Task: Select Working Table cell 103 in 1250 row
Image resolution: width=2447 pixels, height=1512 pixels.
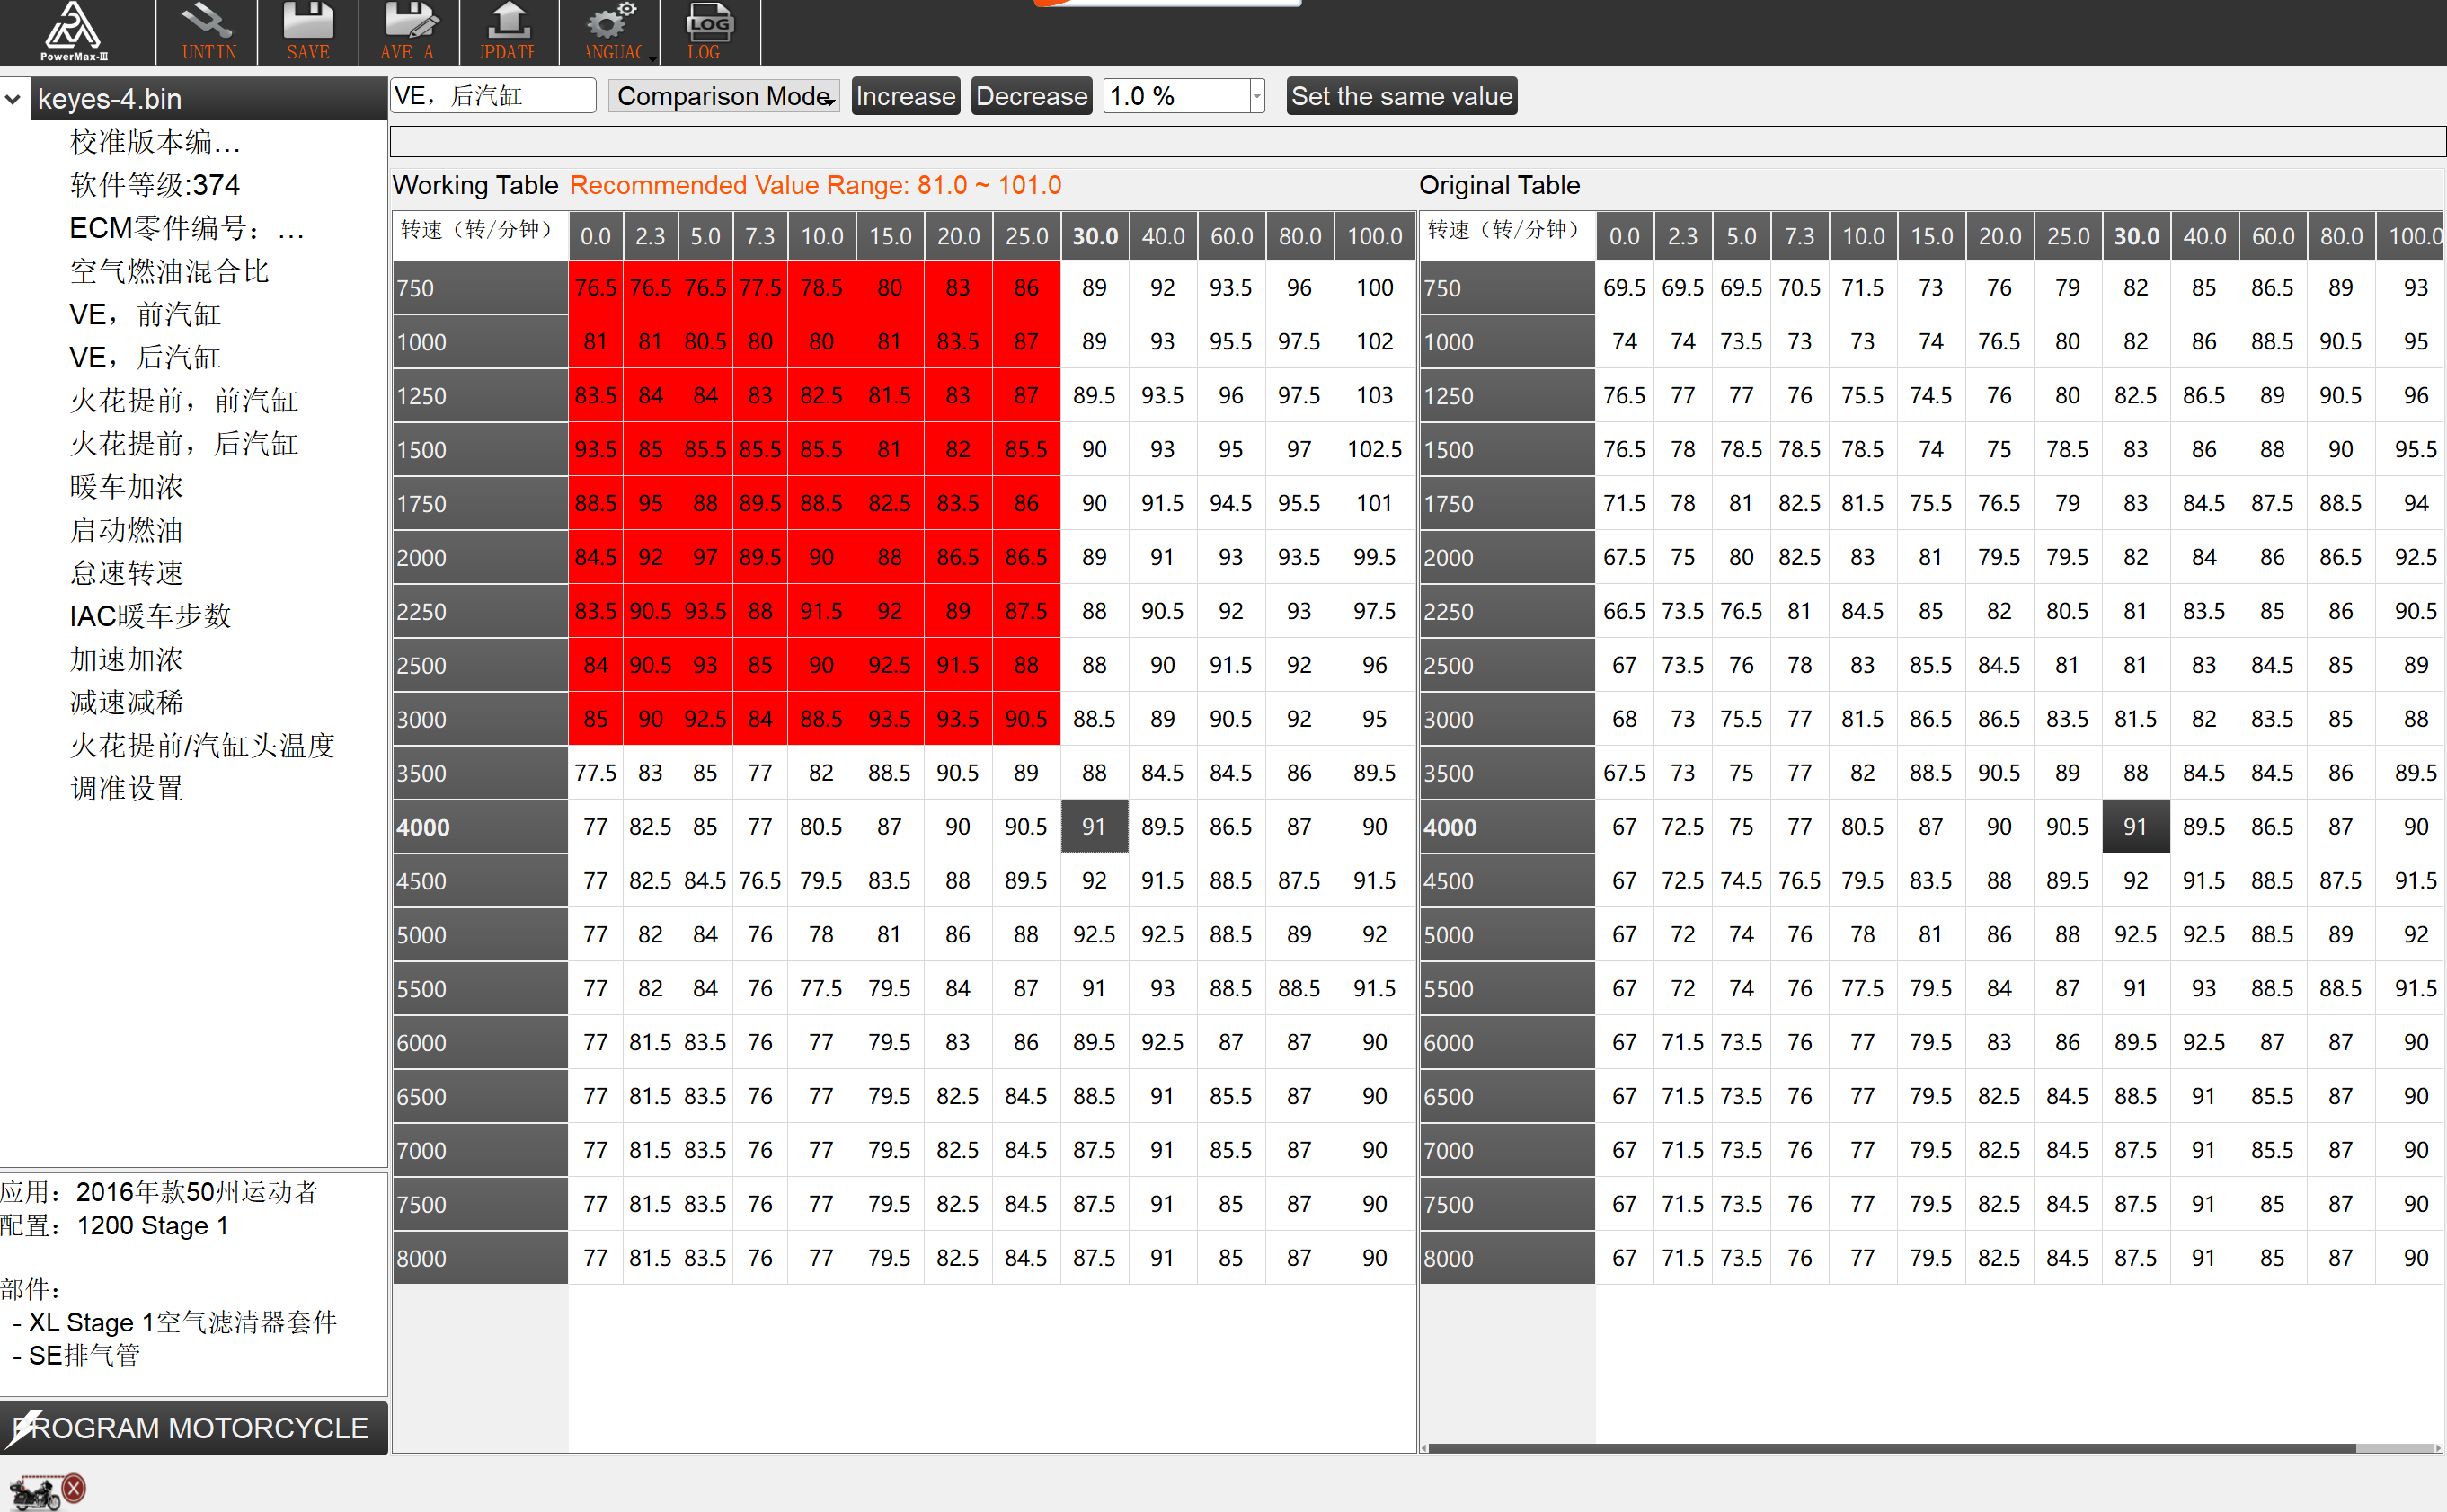Action: coord(1374,396)
